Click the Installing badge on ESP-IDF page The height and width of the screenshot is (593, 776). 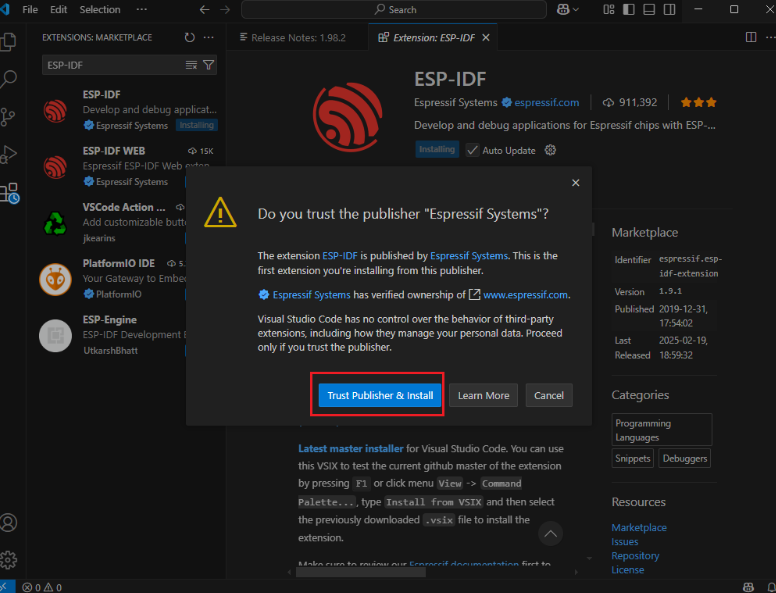coord(436,149)
